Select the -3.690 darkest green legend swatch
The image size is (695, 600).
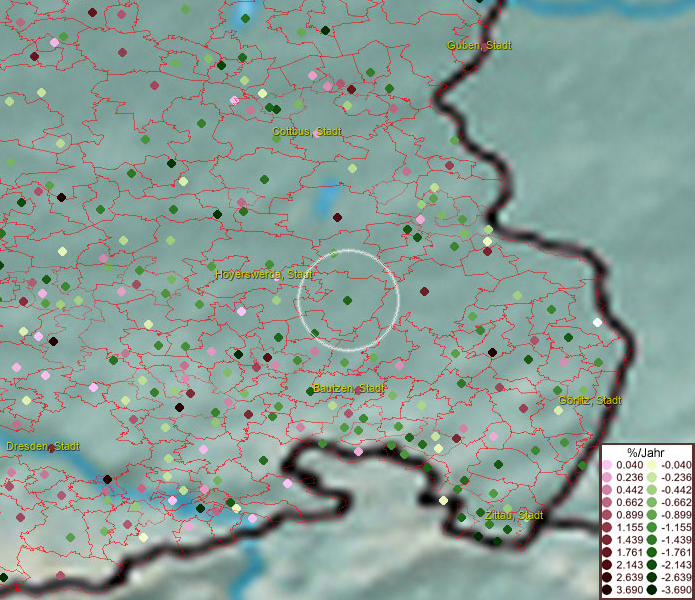(x=652, y=590)
